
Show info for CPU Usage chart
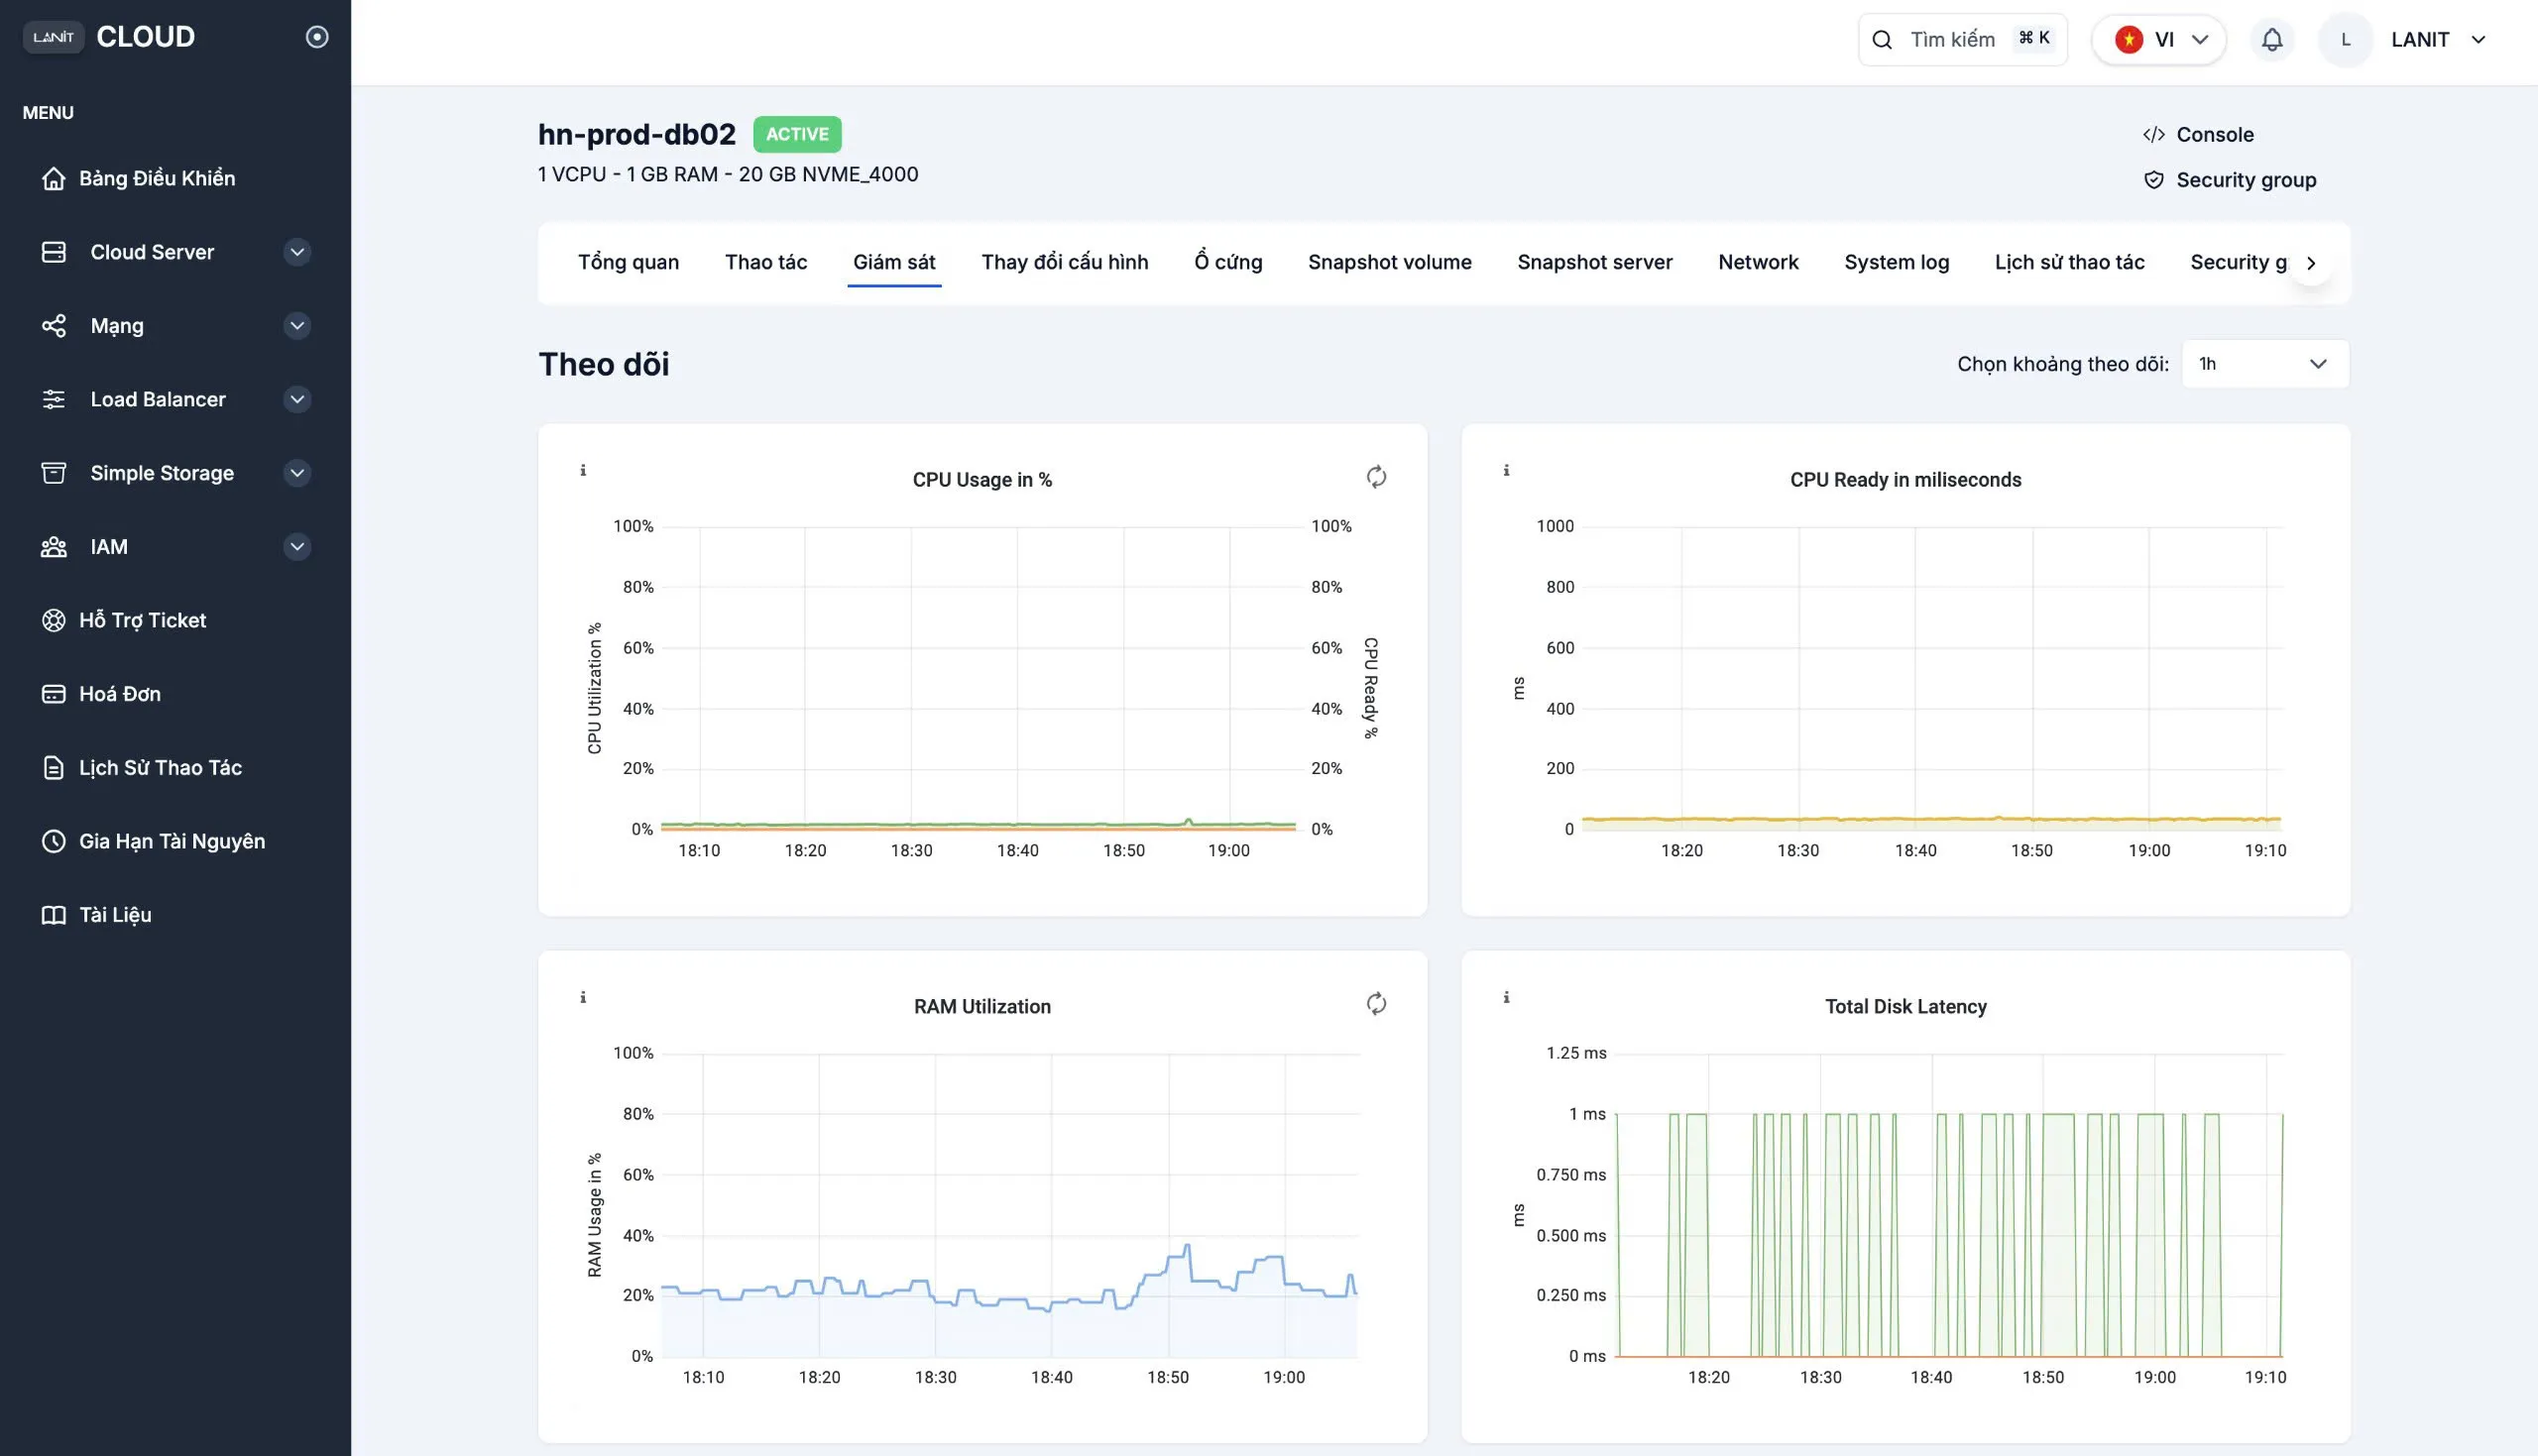click(583, 470)
